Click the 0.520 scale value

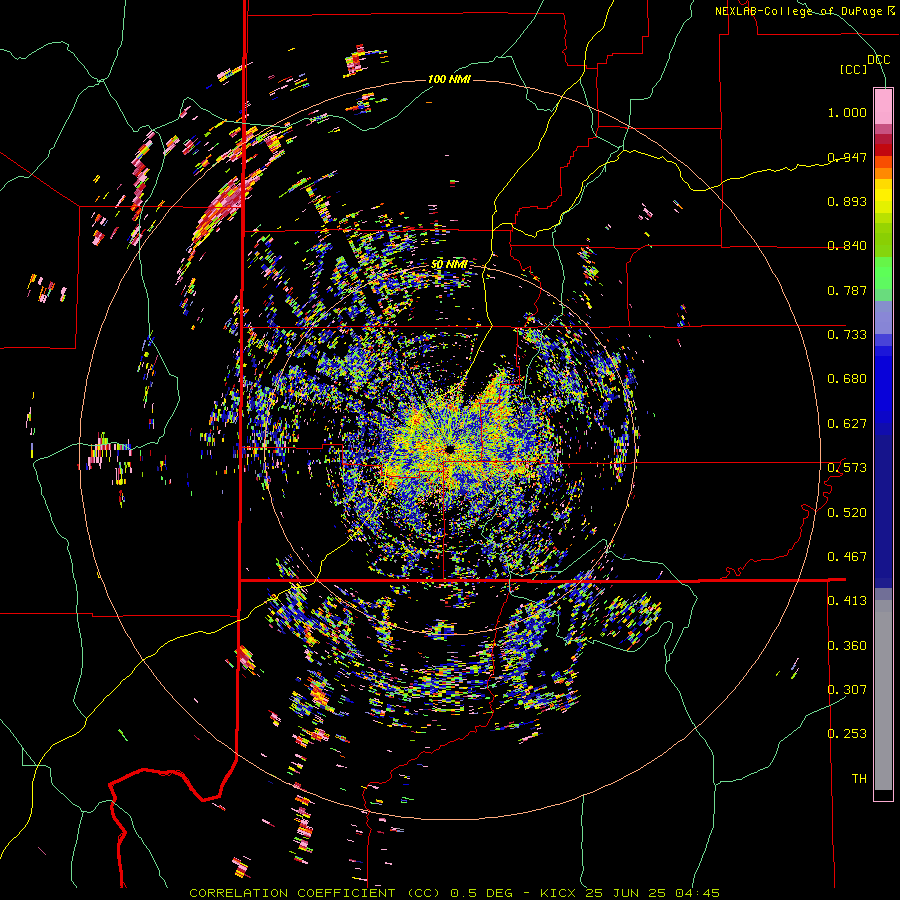coord(847,512)
